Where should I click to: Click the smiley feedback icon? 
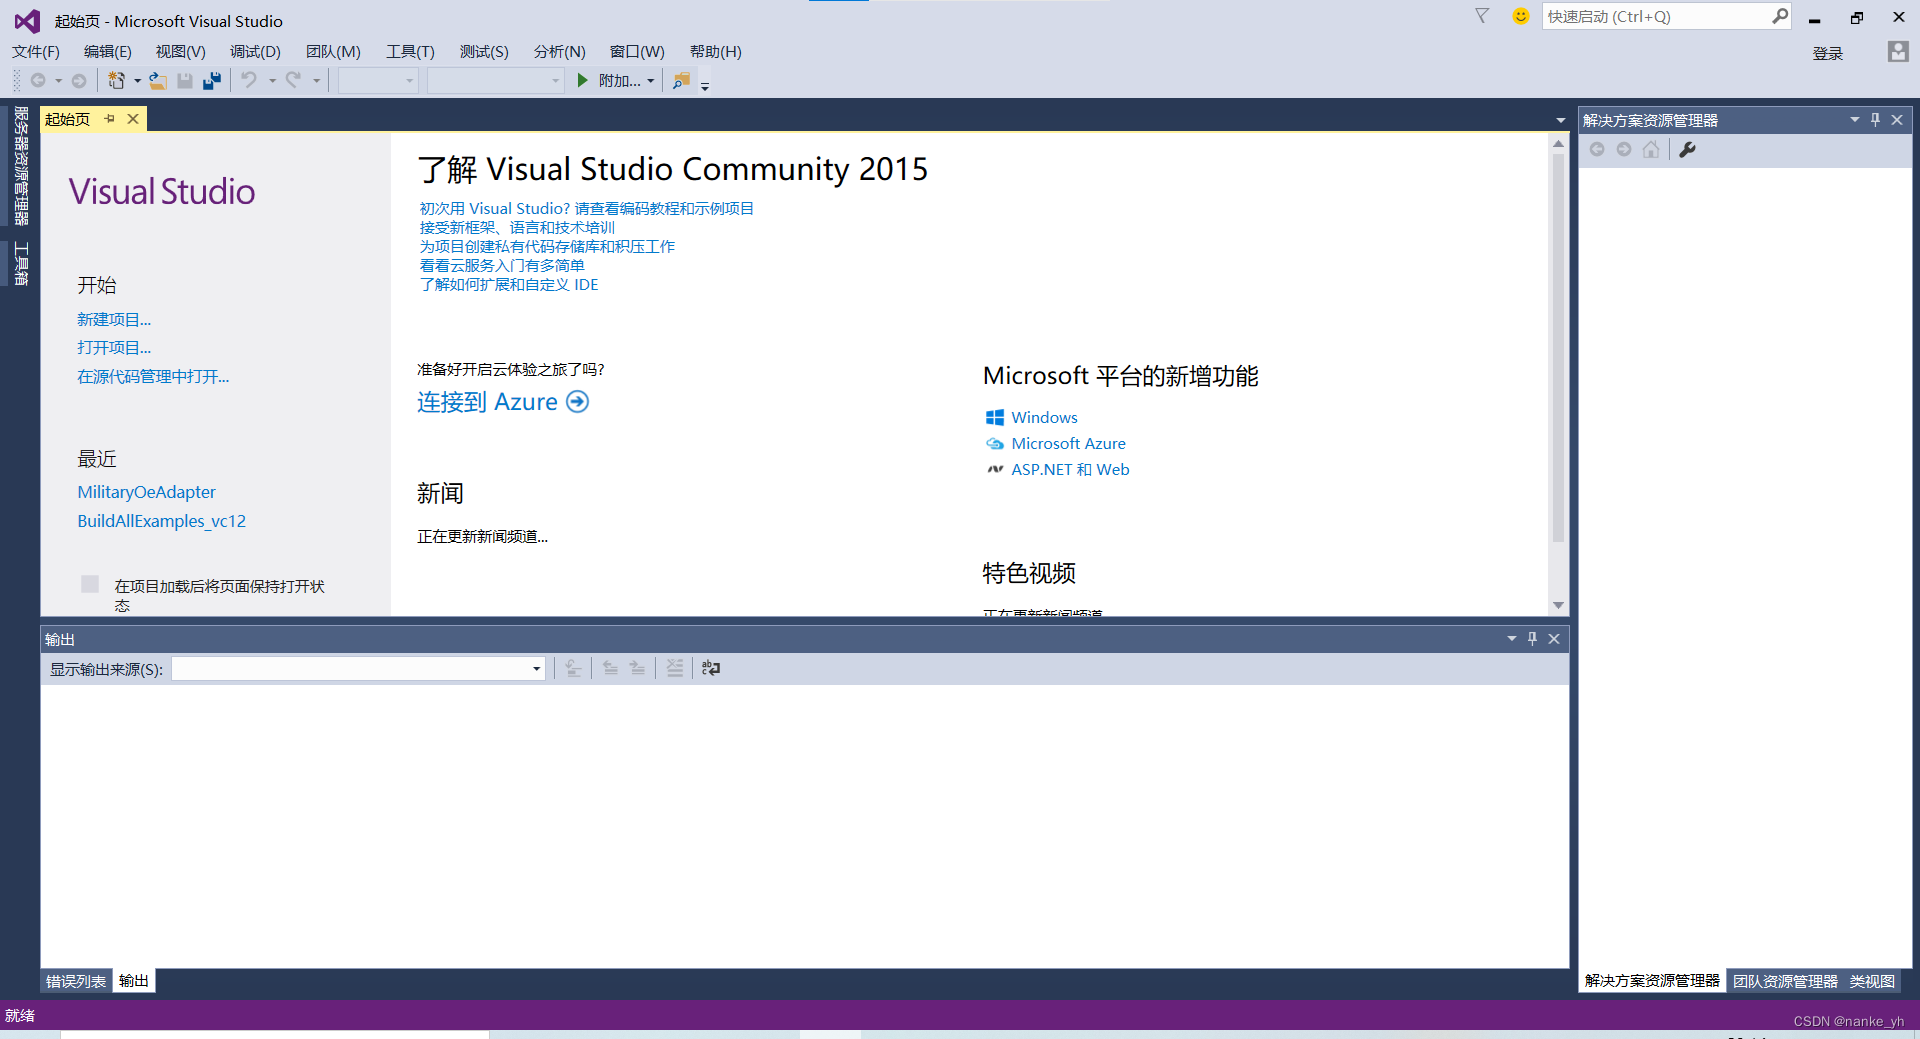pyautogui.click(x=1520, y=16)
